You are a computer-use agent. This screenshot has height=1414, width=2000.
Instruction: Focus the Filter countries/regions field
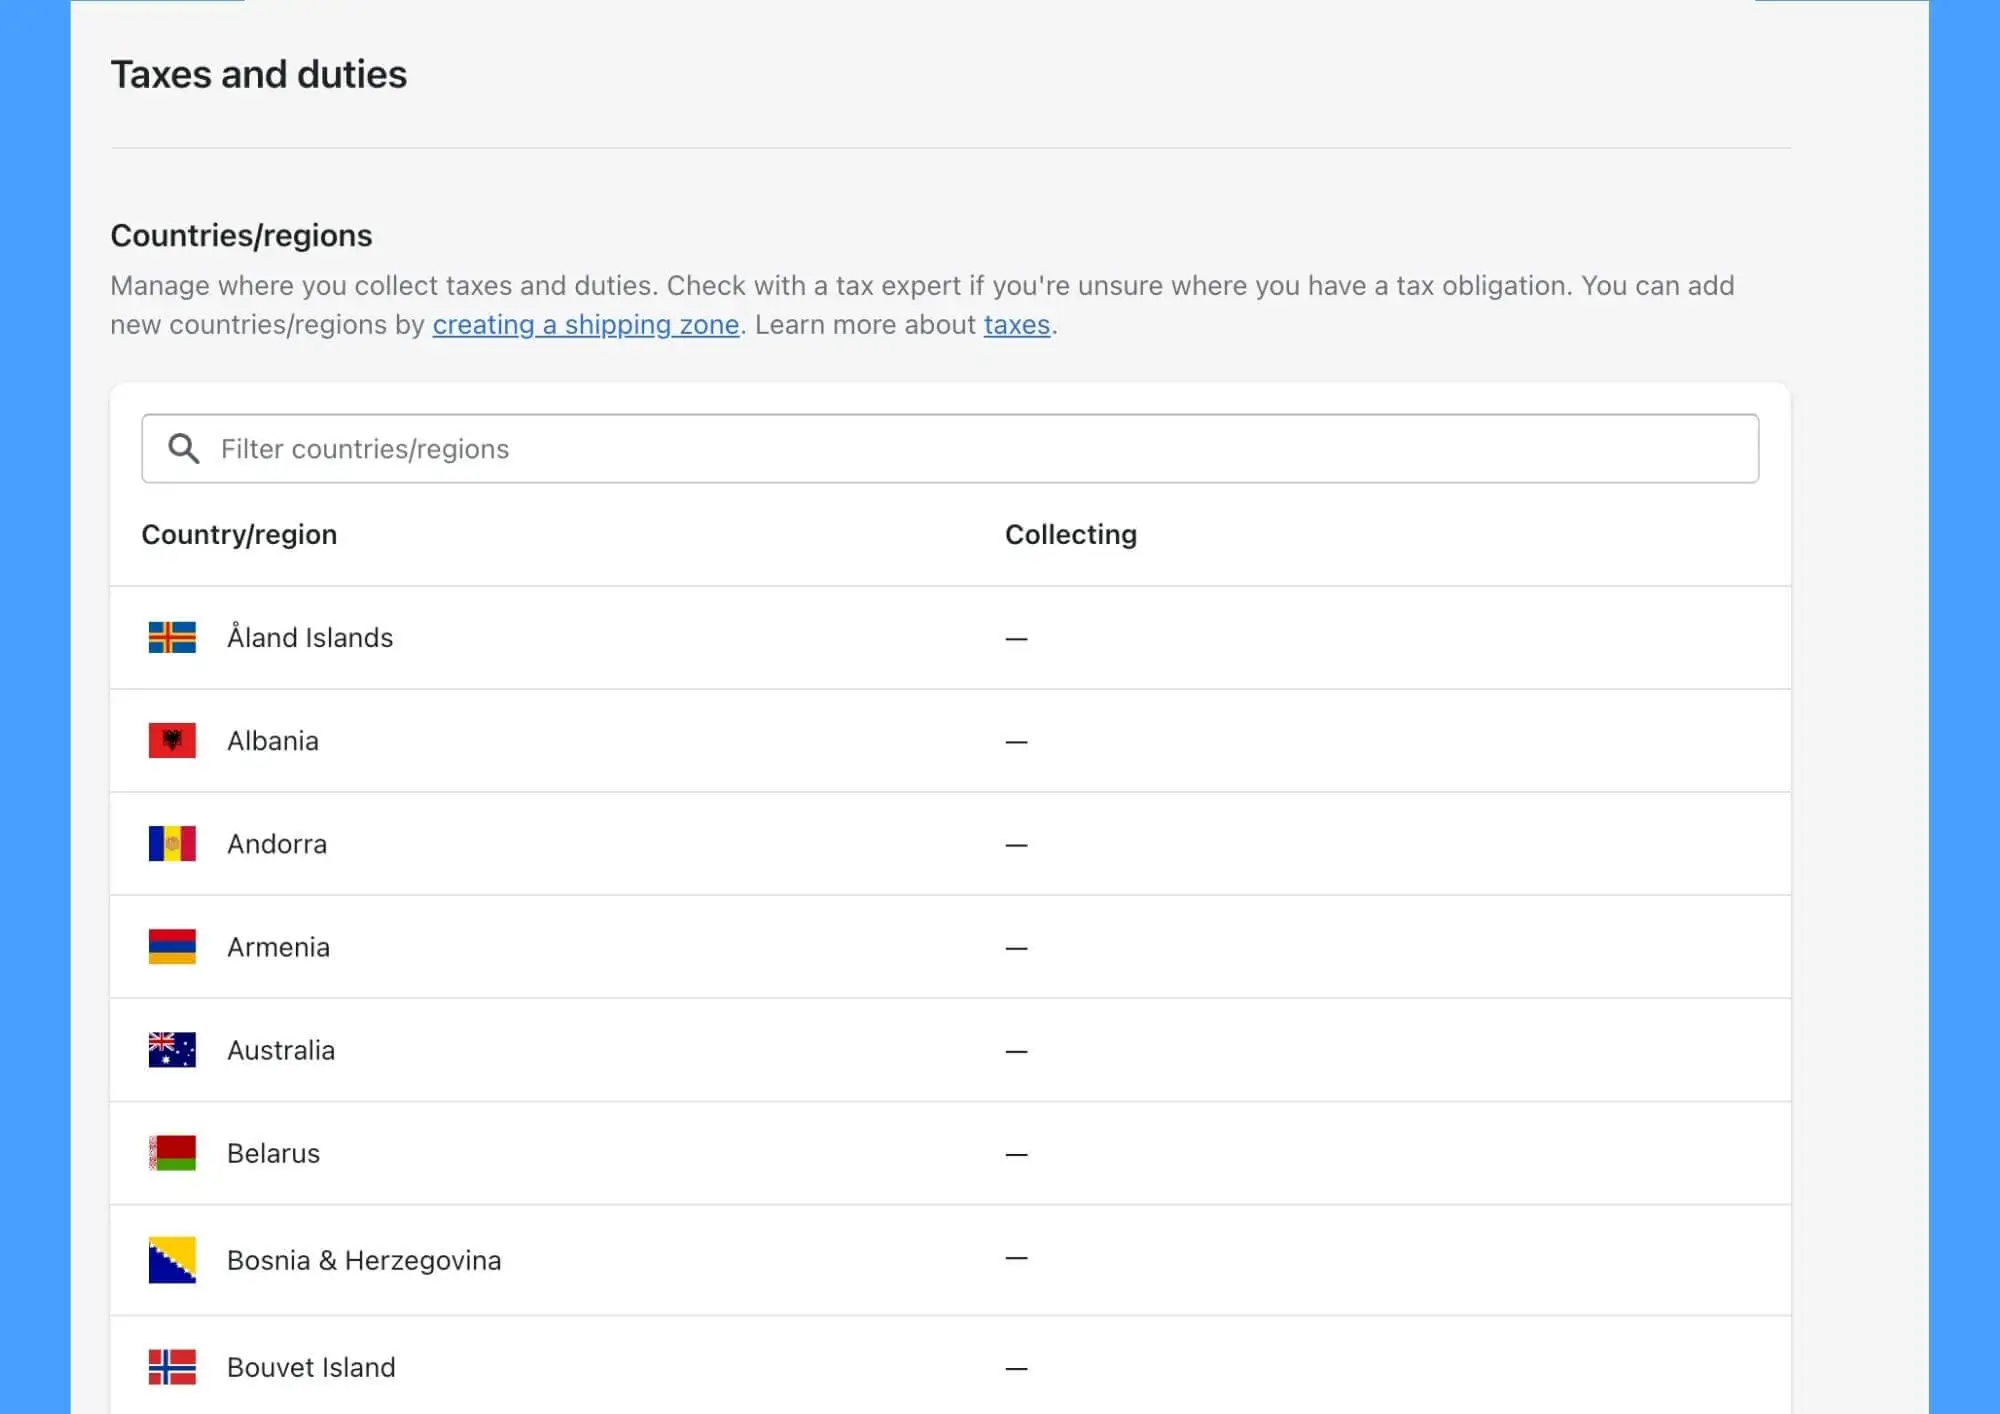[x=980, y=448]
